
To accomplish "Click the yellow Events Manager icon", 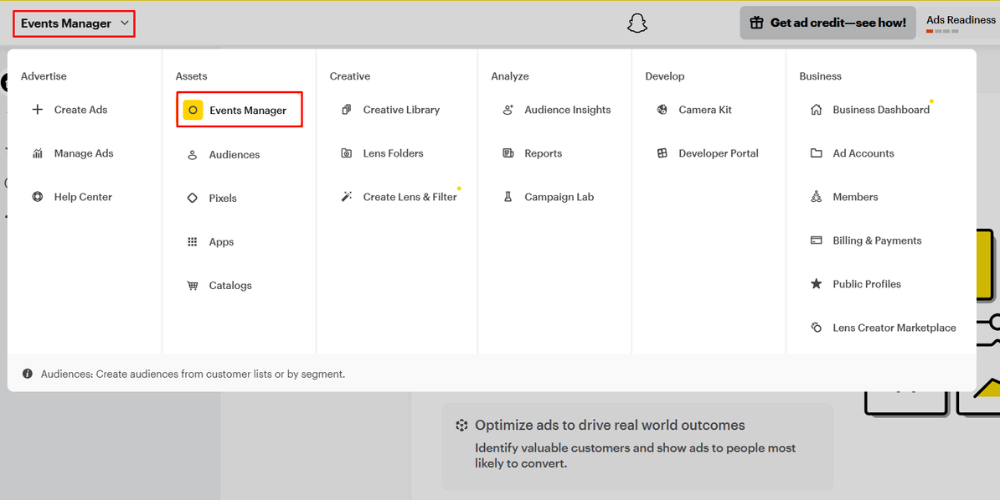I will pyautogui.click(x=193, y=110).
